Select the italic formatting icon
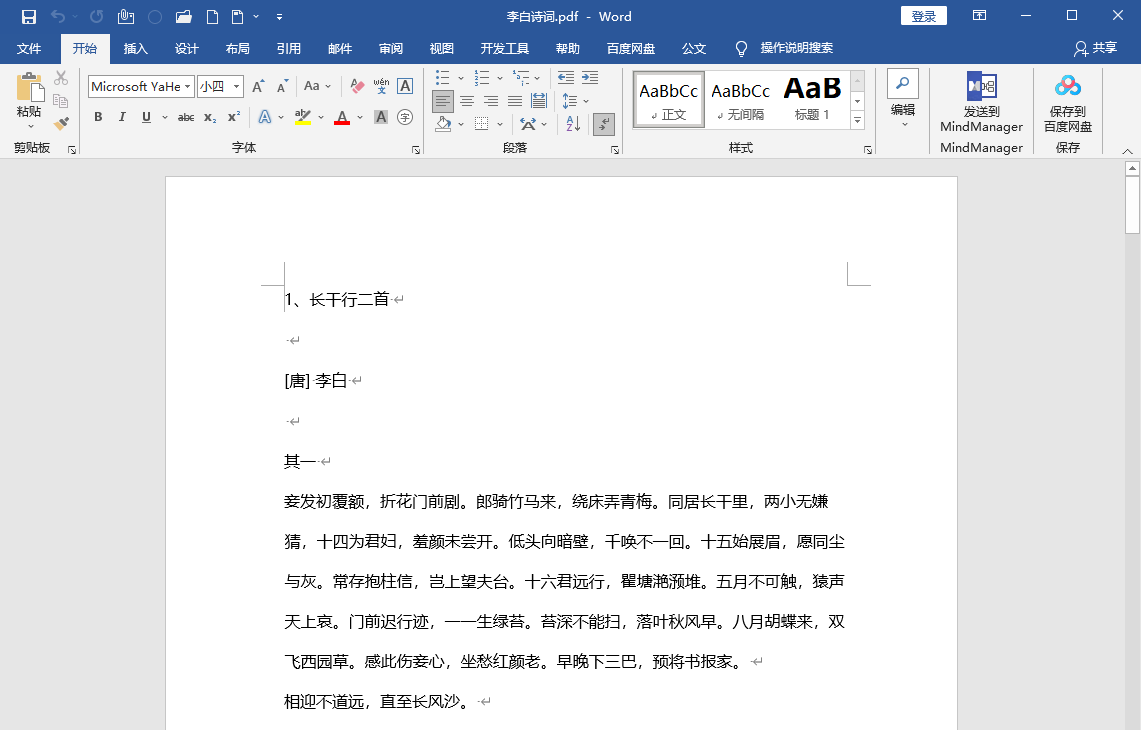Viewport: 1141px width, 730px height. [122, 117]
